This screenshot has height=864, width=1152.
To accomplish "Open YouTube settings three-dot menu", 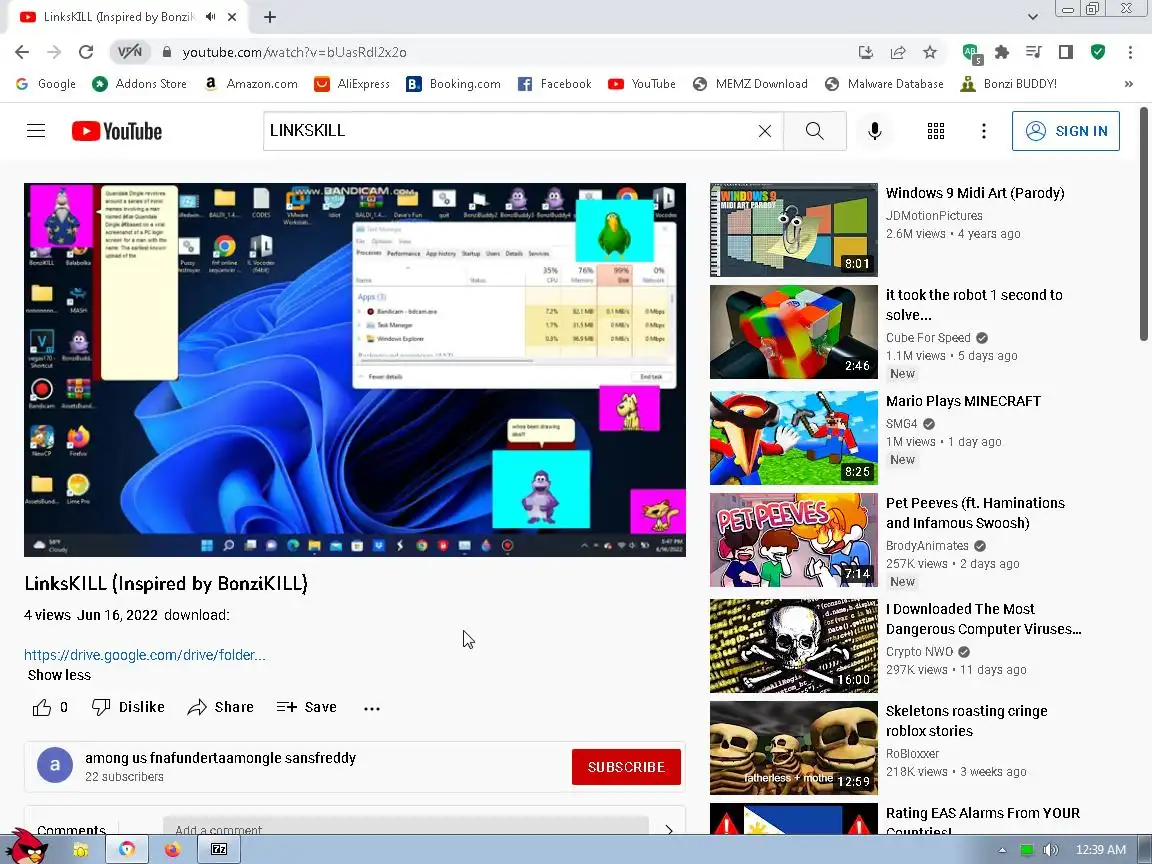I will coord(984,131).
